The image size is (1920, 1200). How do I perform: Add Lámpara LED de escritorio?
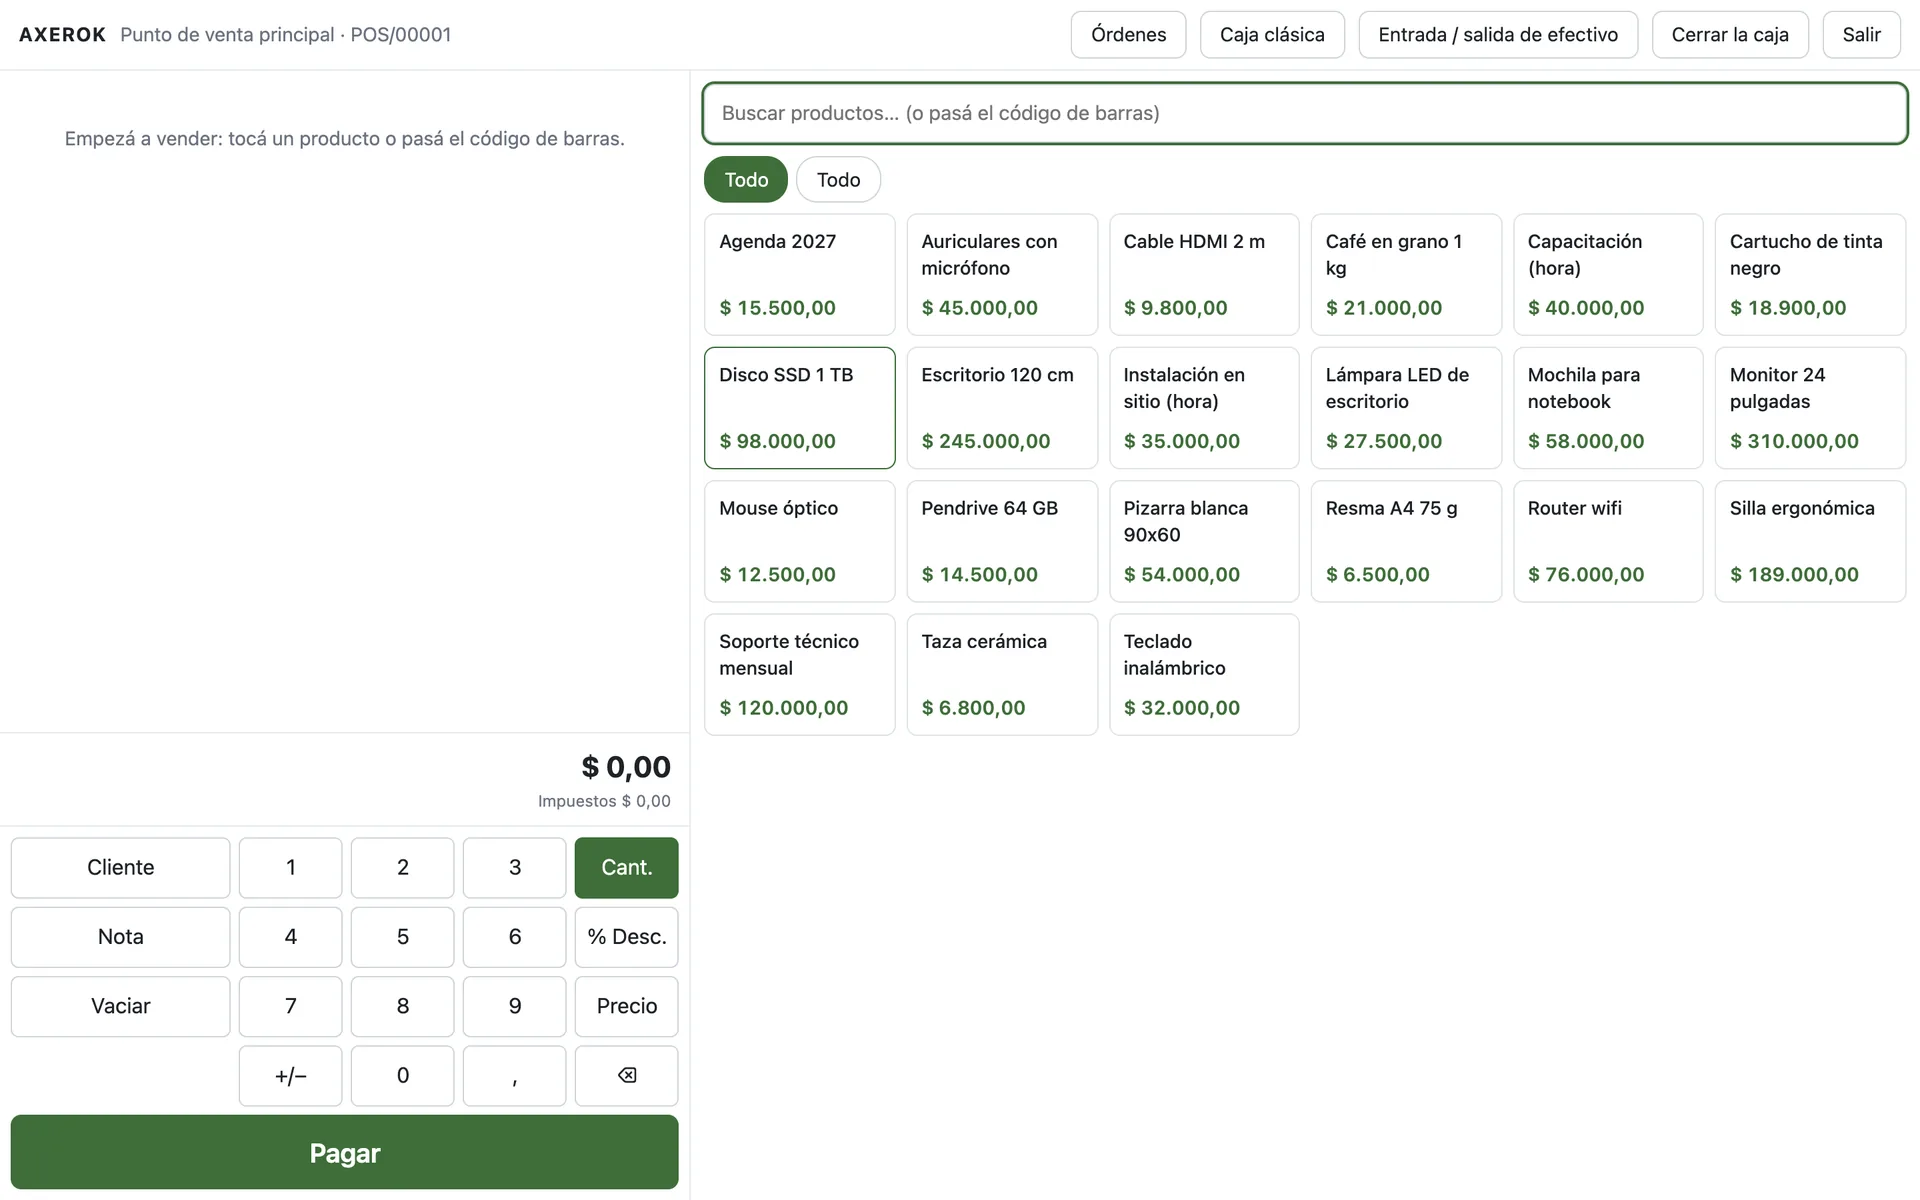point(1406,408)
